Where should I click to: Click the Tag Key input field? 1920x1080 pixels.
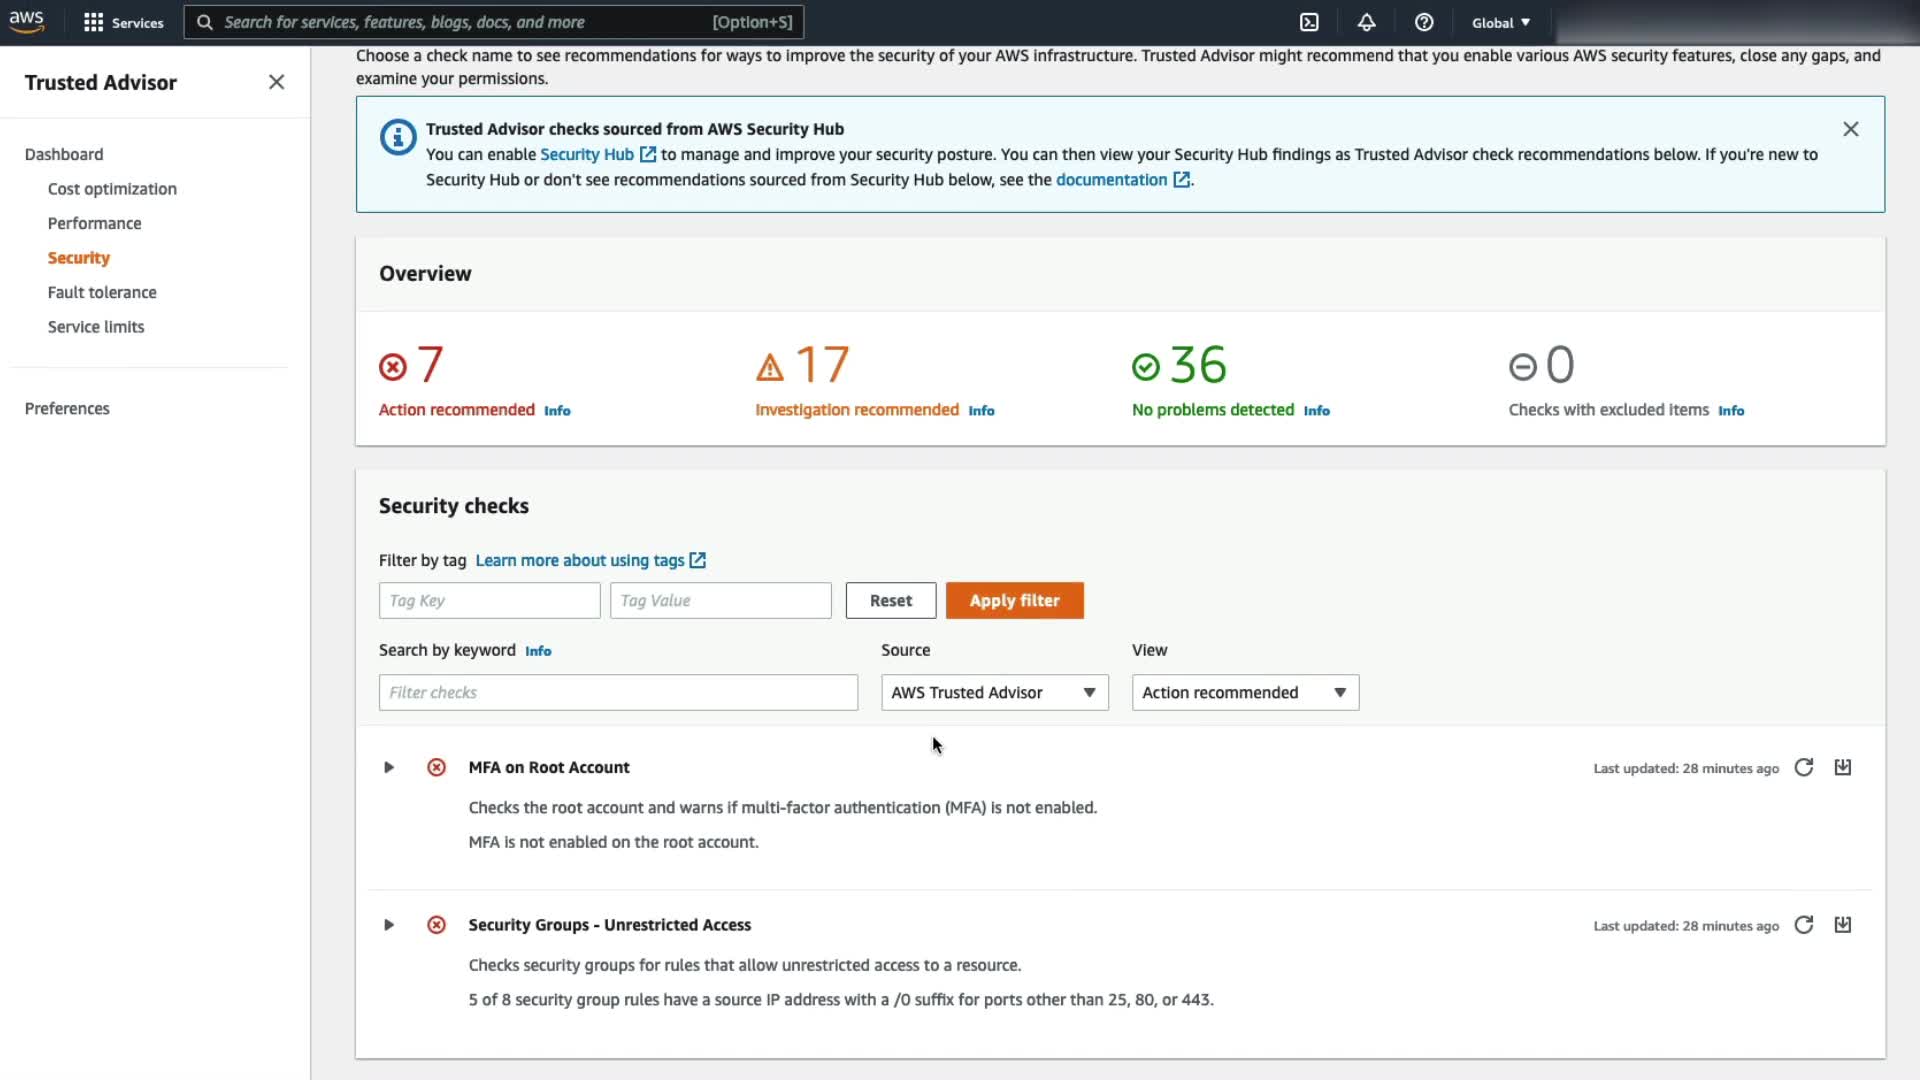[x=489, y=600]
